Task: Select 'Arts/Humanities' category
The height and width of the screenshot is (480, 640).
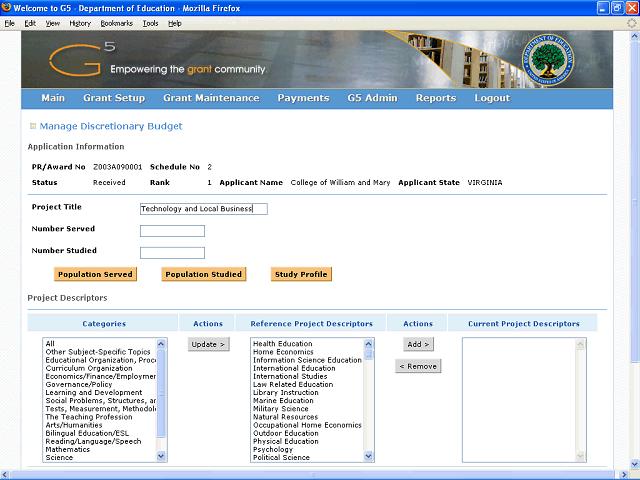Action: (74, 425)
